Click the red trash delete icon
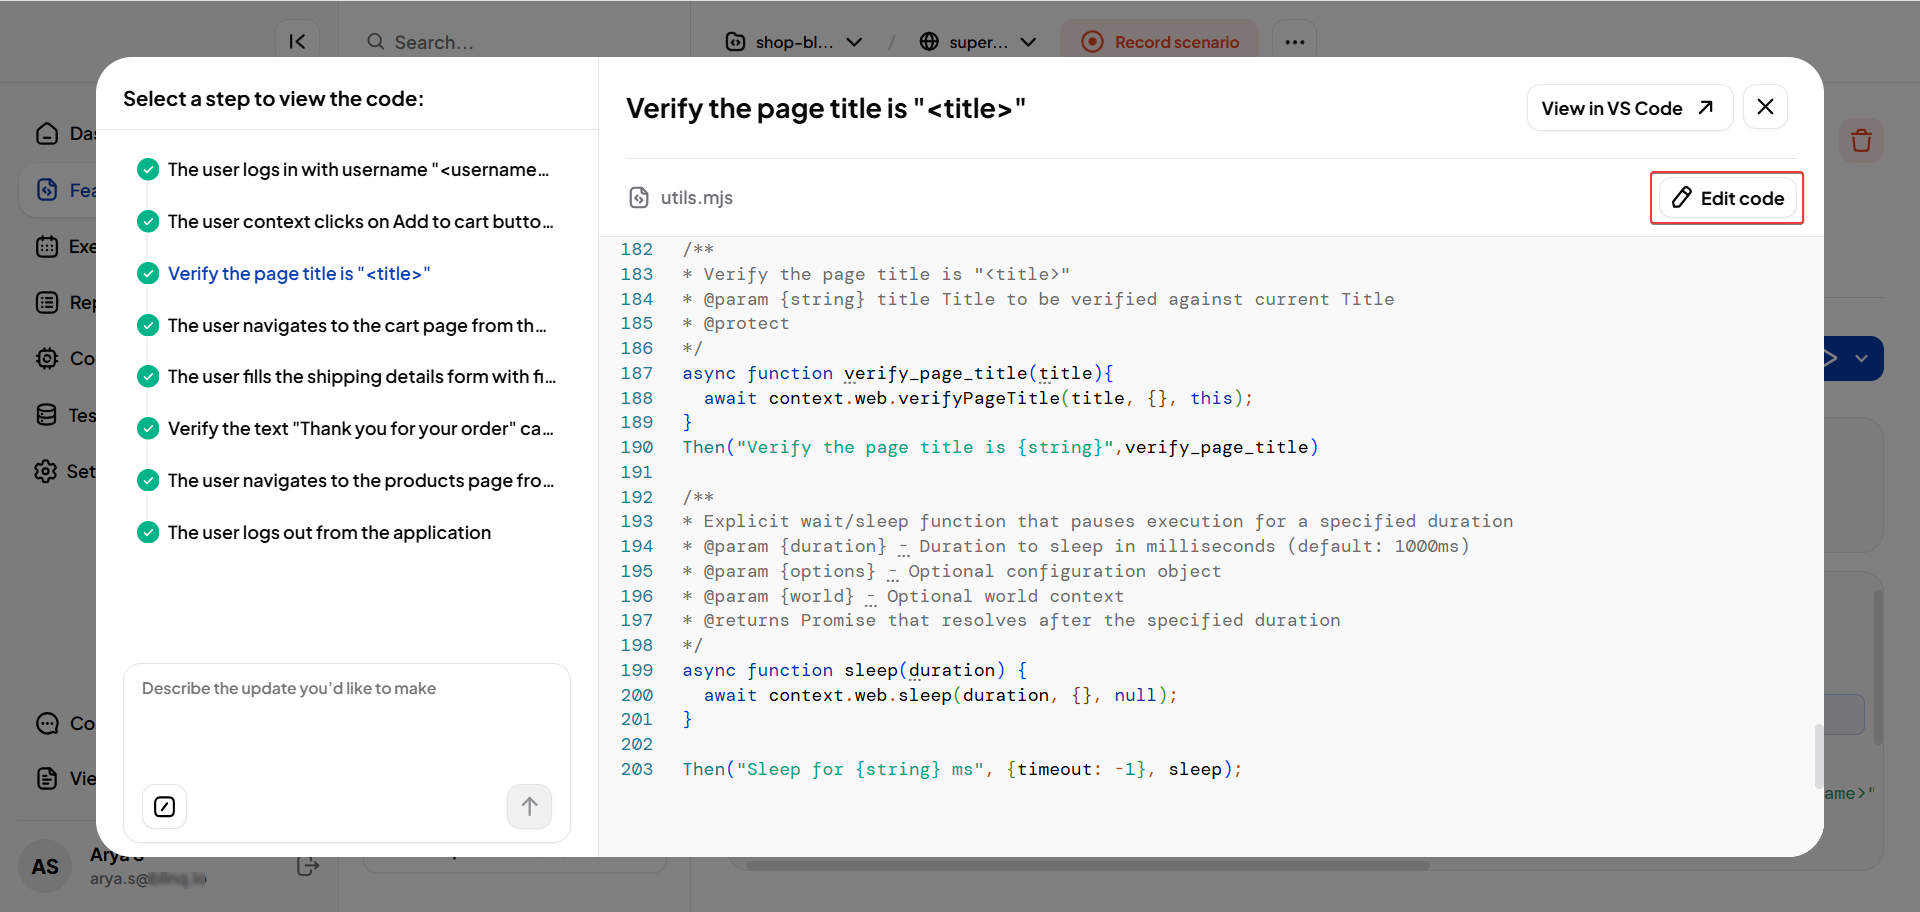This screenshot has height=912, width=1920. point(1861,141)
